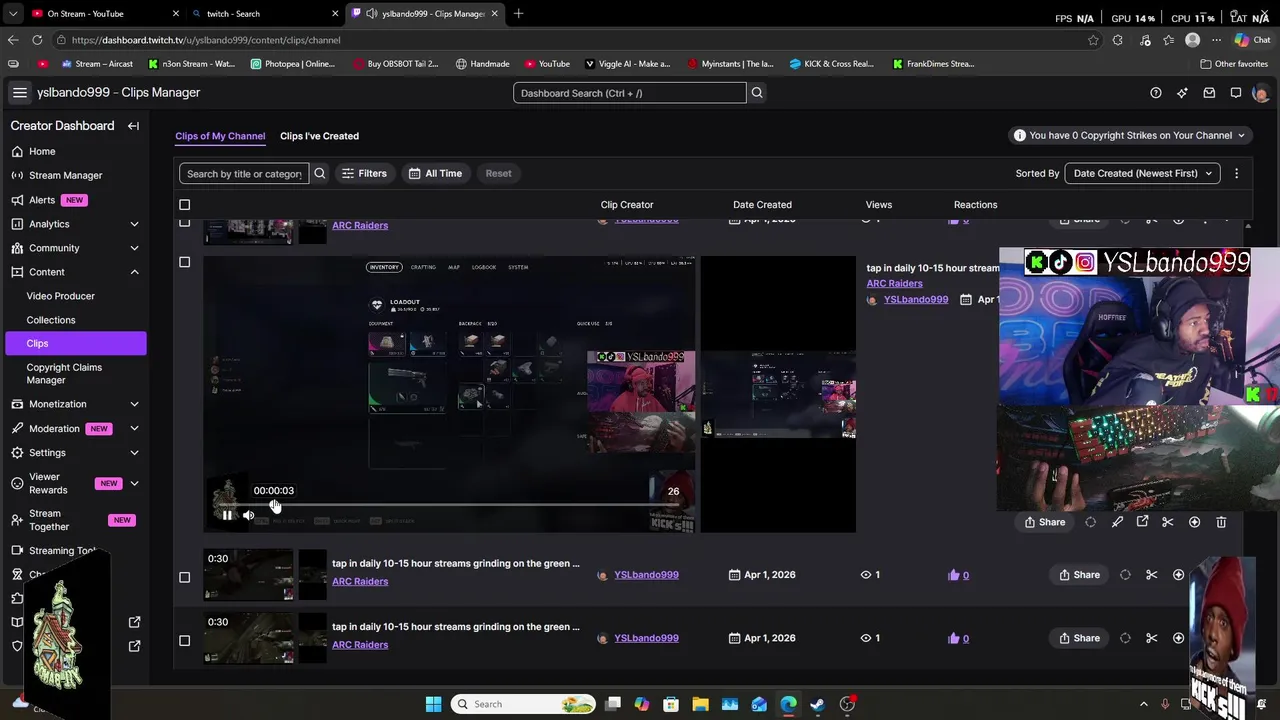This screenshot has width=1280, height=720.
Task: Open the help question mark icon
Action: click(1156, 93)
